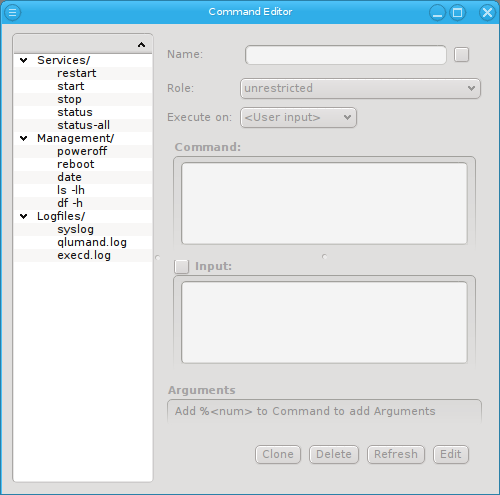Open the Role unrestricted dropdown
Screen dimensions: 500x495
(x=360, y=88)
